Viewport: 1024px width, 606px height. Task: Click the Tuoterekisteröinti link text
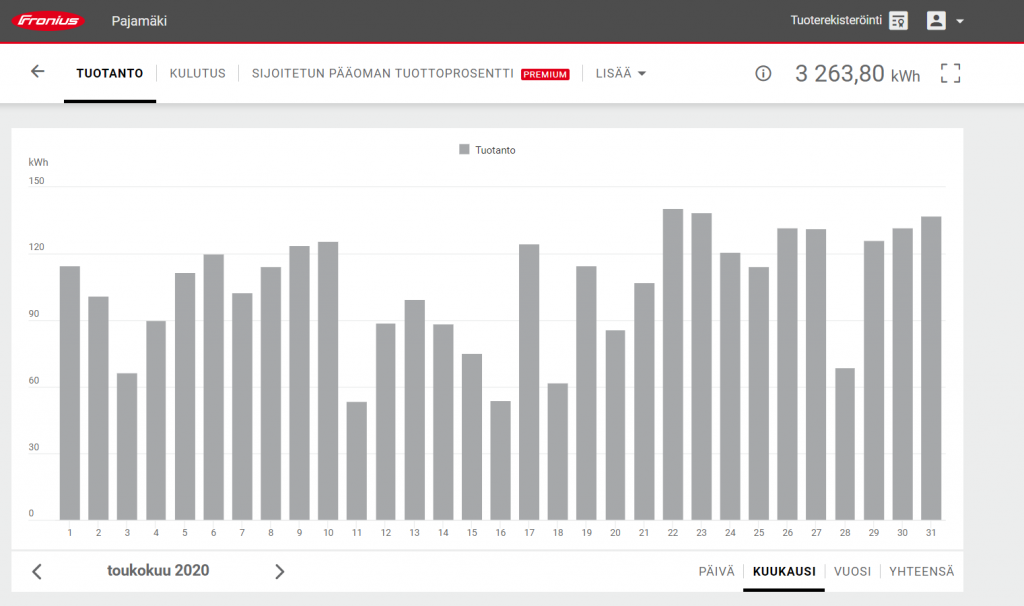[835, 21]
